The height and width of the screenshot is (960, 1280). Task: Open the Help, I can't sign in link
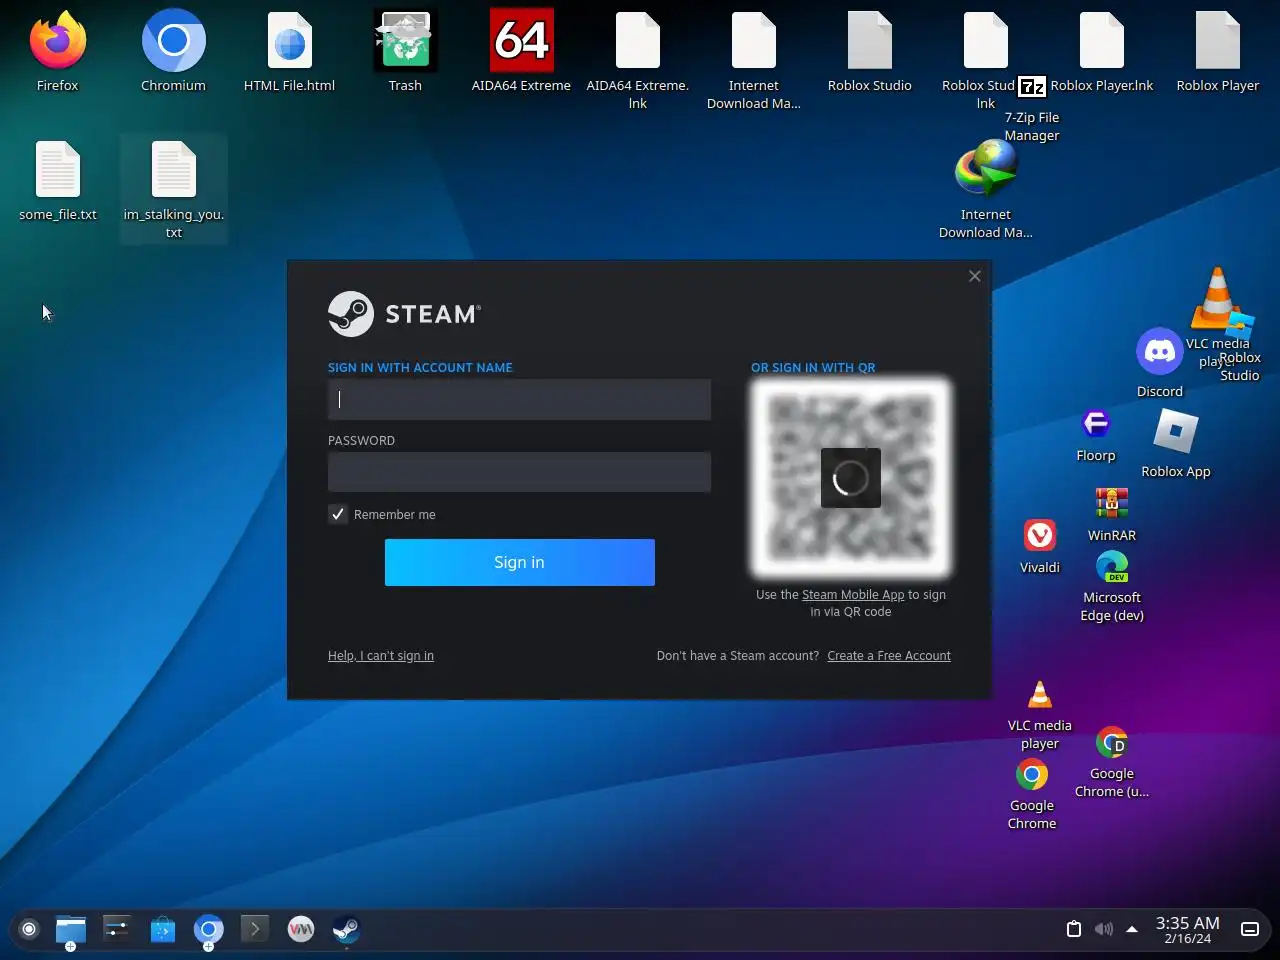click(381, 656)
